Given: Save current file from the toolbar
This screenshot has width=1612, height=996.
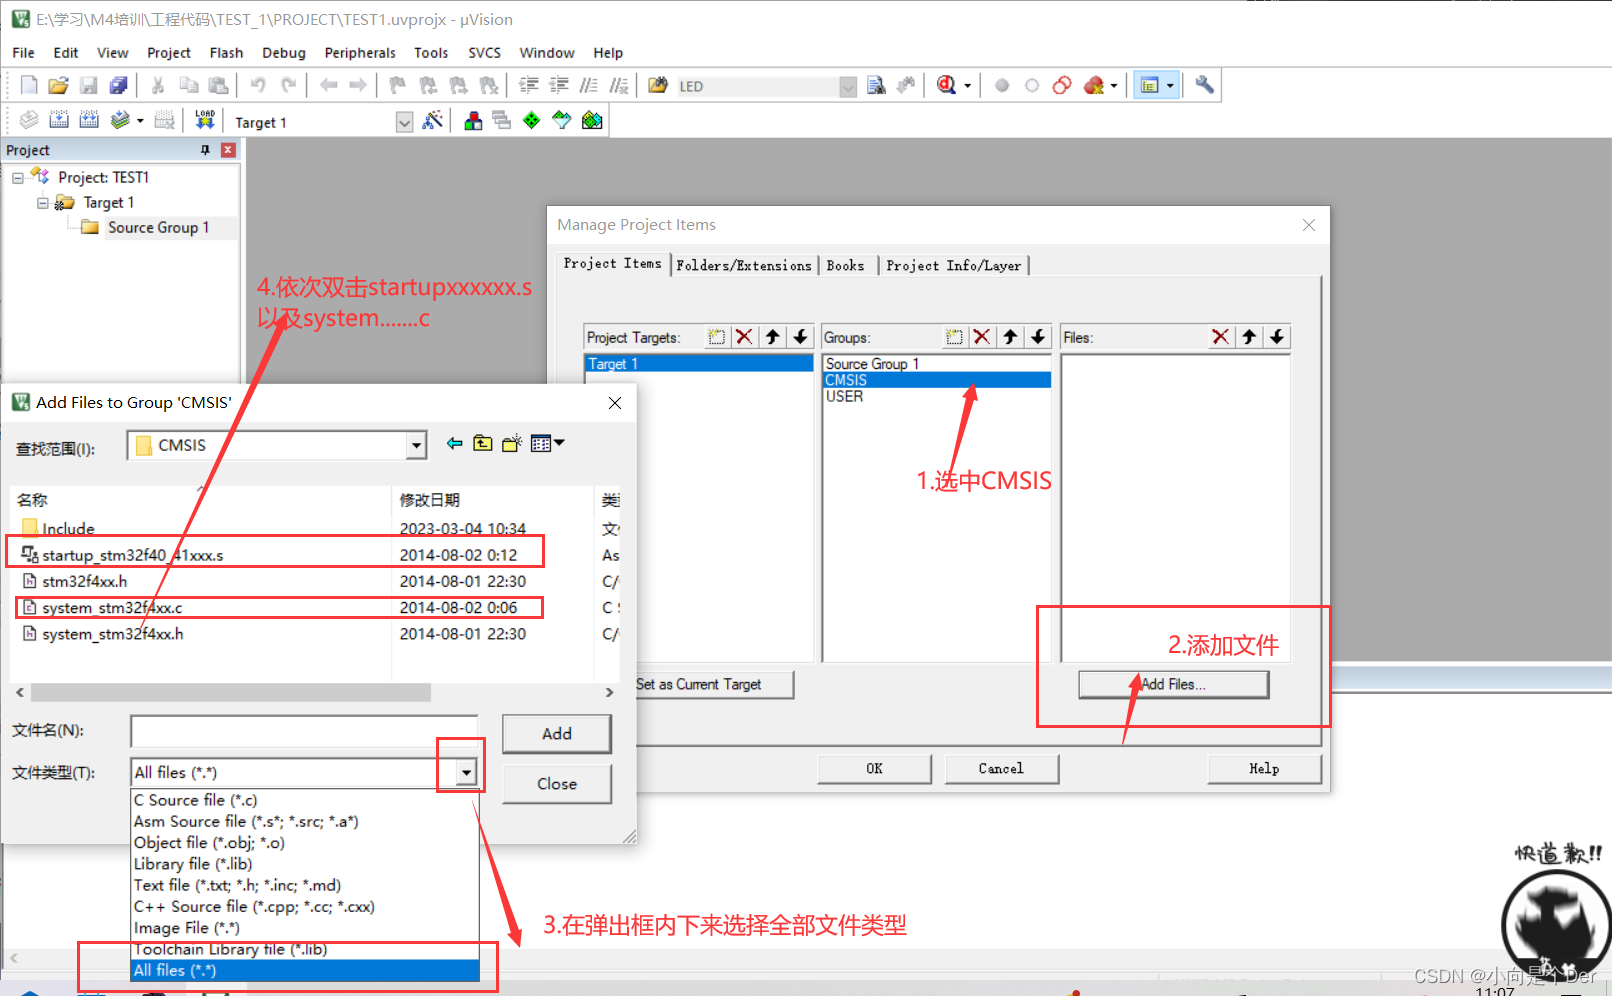Looking at the screenshot, I should coord(89,85).
